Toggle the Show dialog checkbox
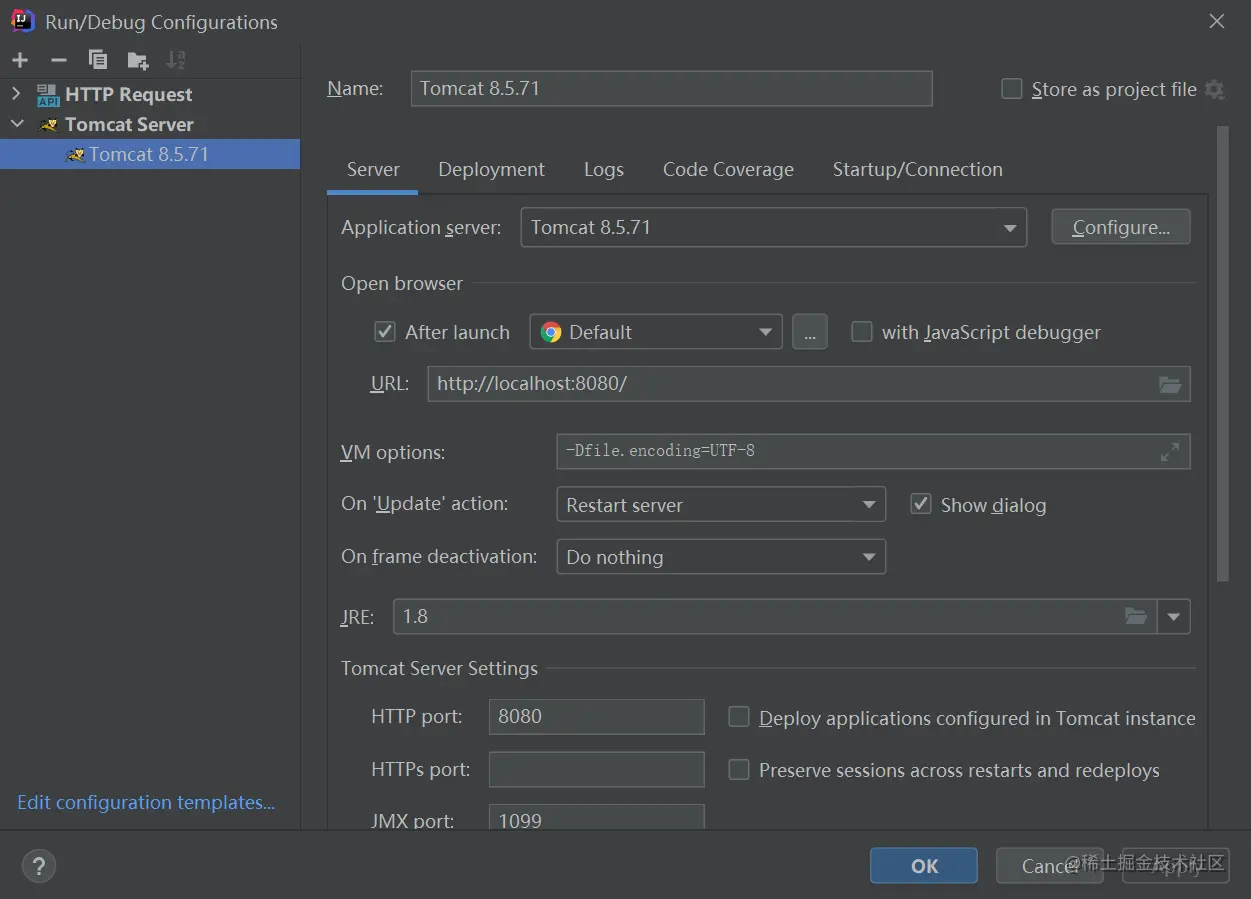The height and width of the screenshot is (899, 1251). [921, 504]
